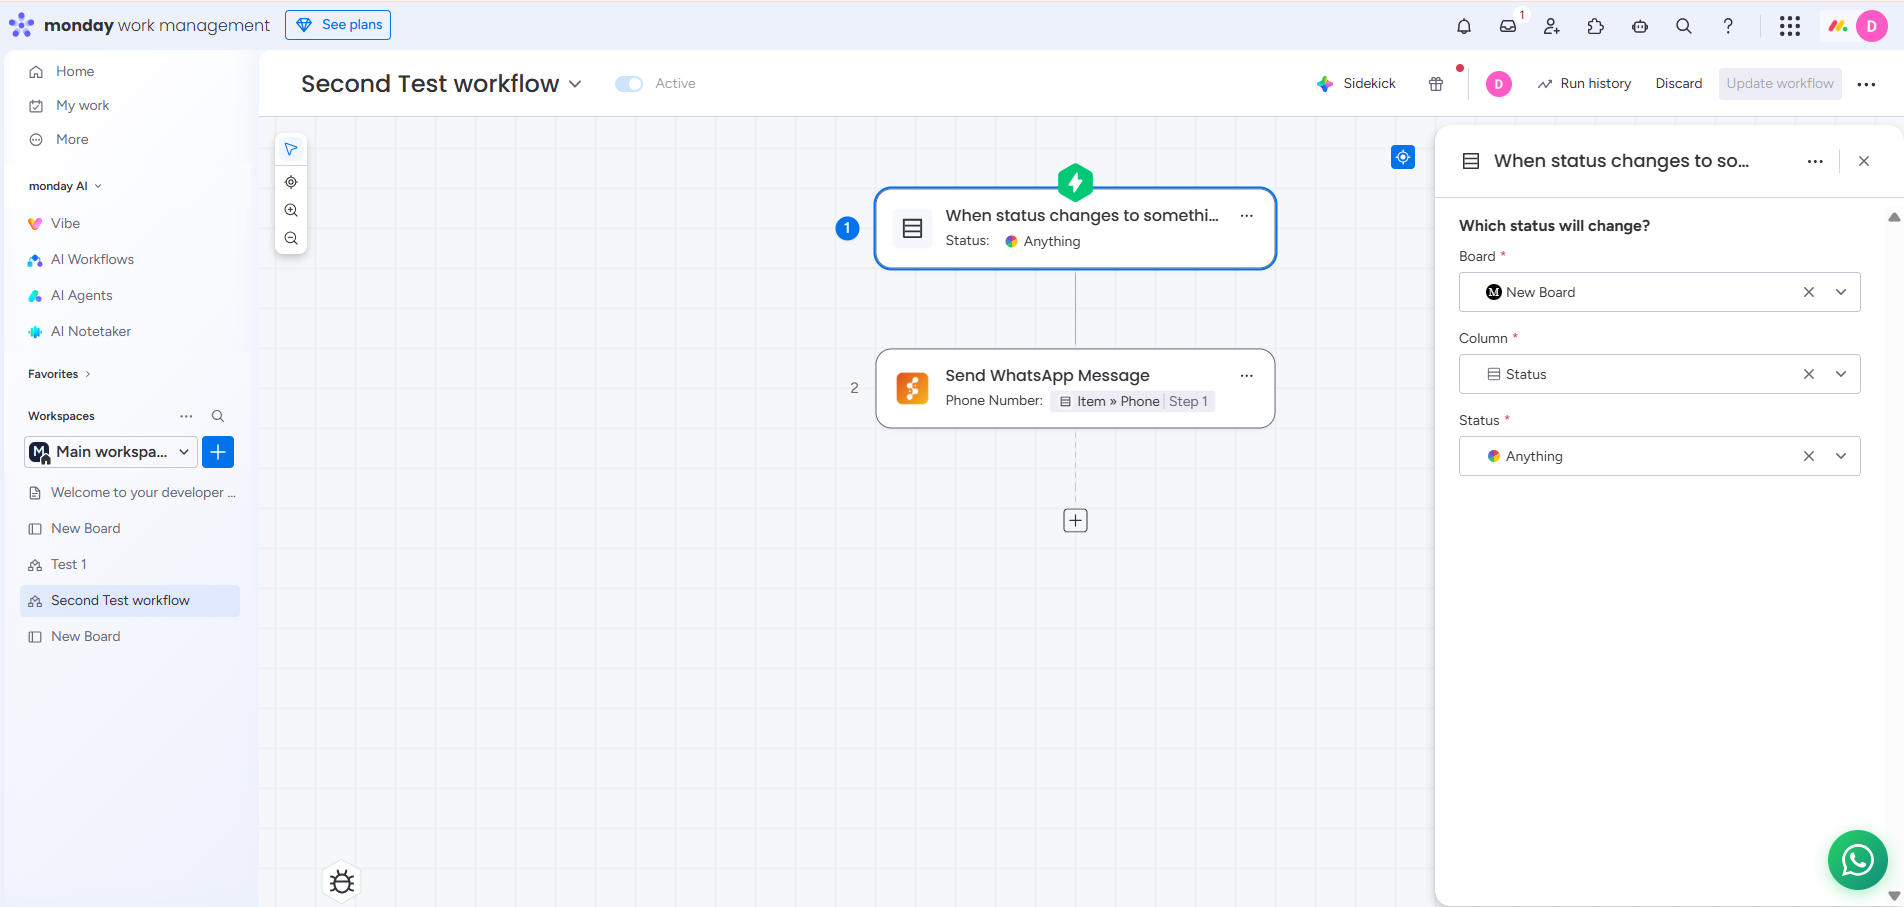The width and height of the screenshot is (1904, 907).
Task: Click the invite members icon
Action: [x=1552, y=26]
